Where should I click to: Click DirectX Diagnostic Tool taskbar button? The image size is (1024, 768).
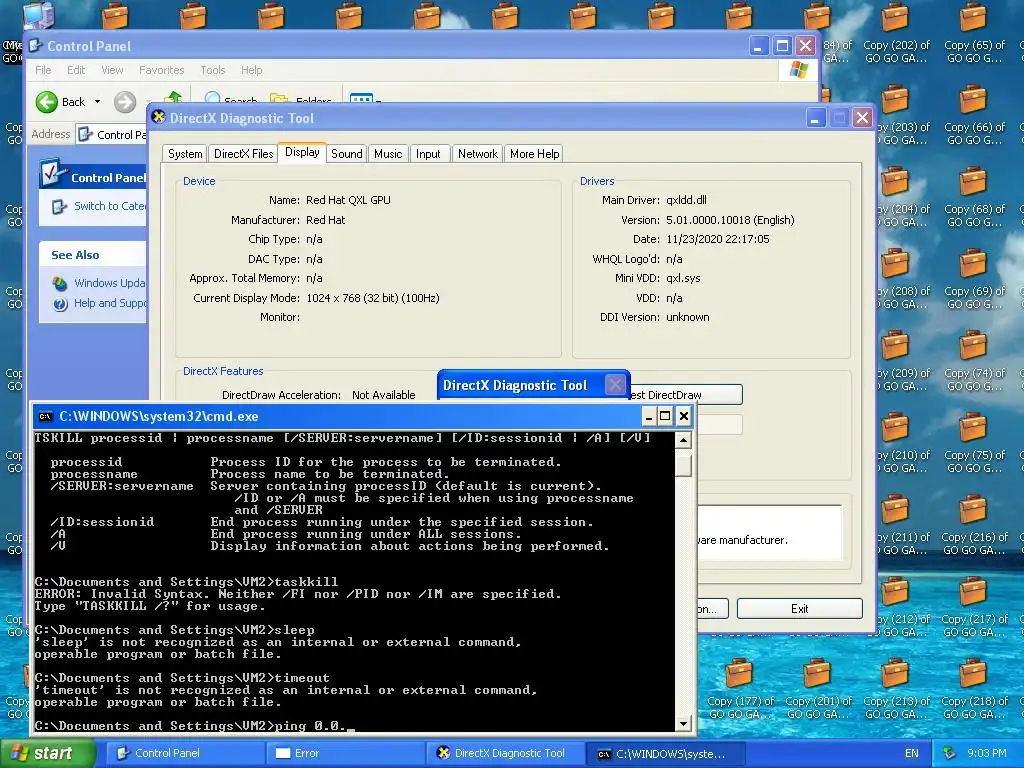(x=505, y=753)
